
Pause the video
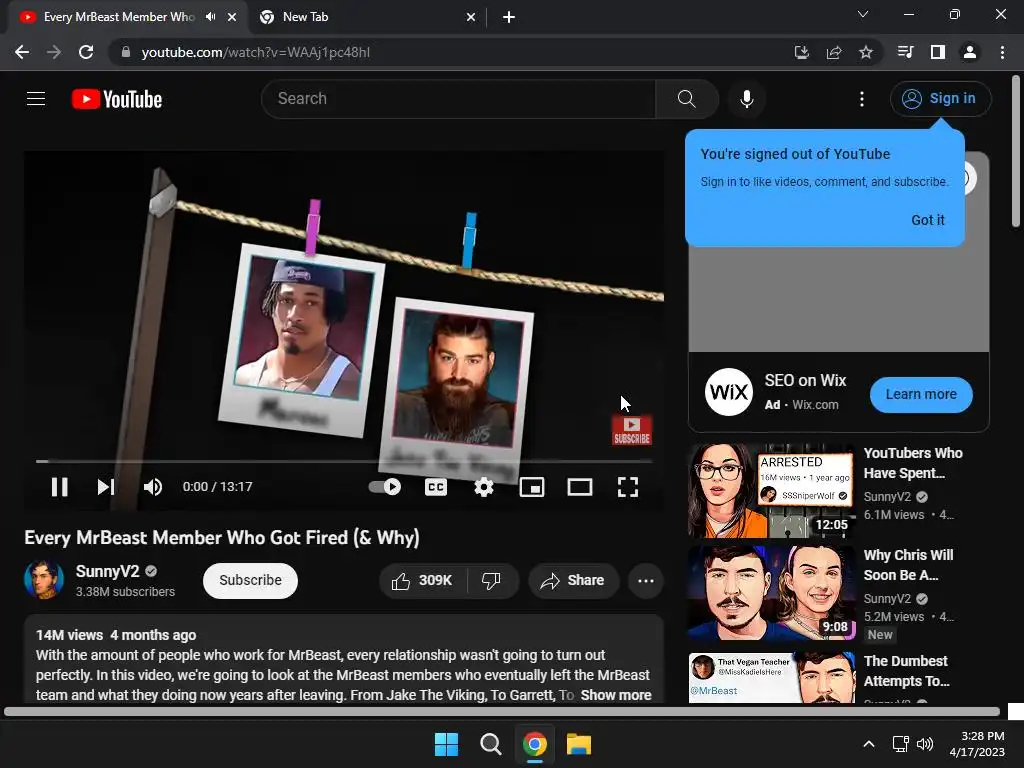(59, 487)
